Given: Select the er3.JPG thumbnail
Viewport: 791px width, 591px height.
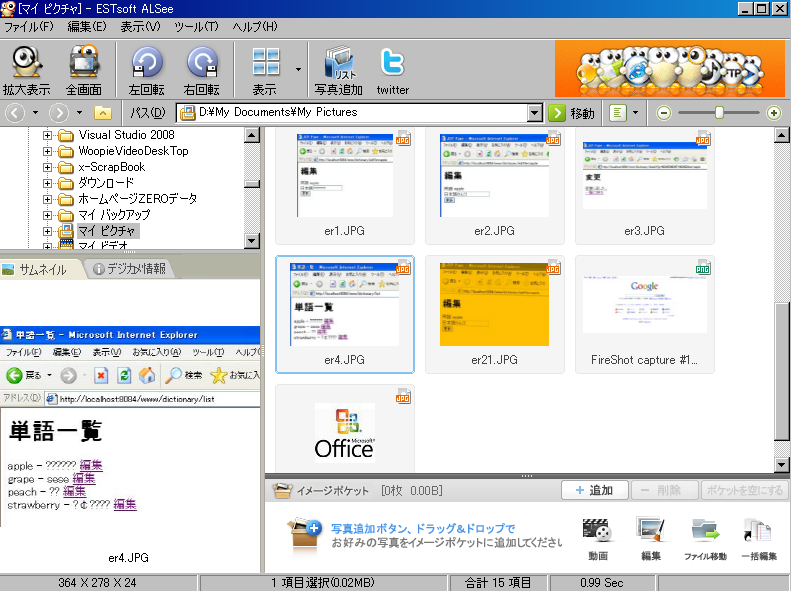Looking at the screenshot, I should coord(645,186).
